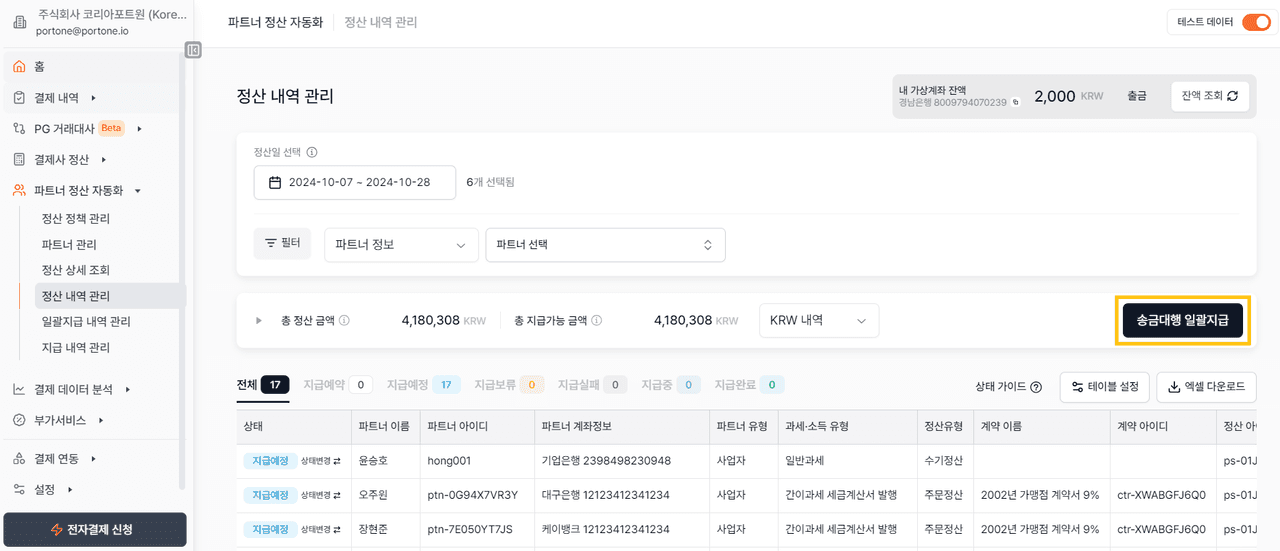
Task: Click the 송금대행 일괄지급 button
Action: click(1182, 321)
